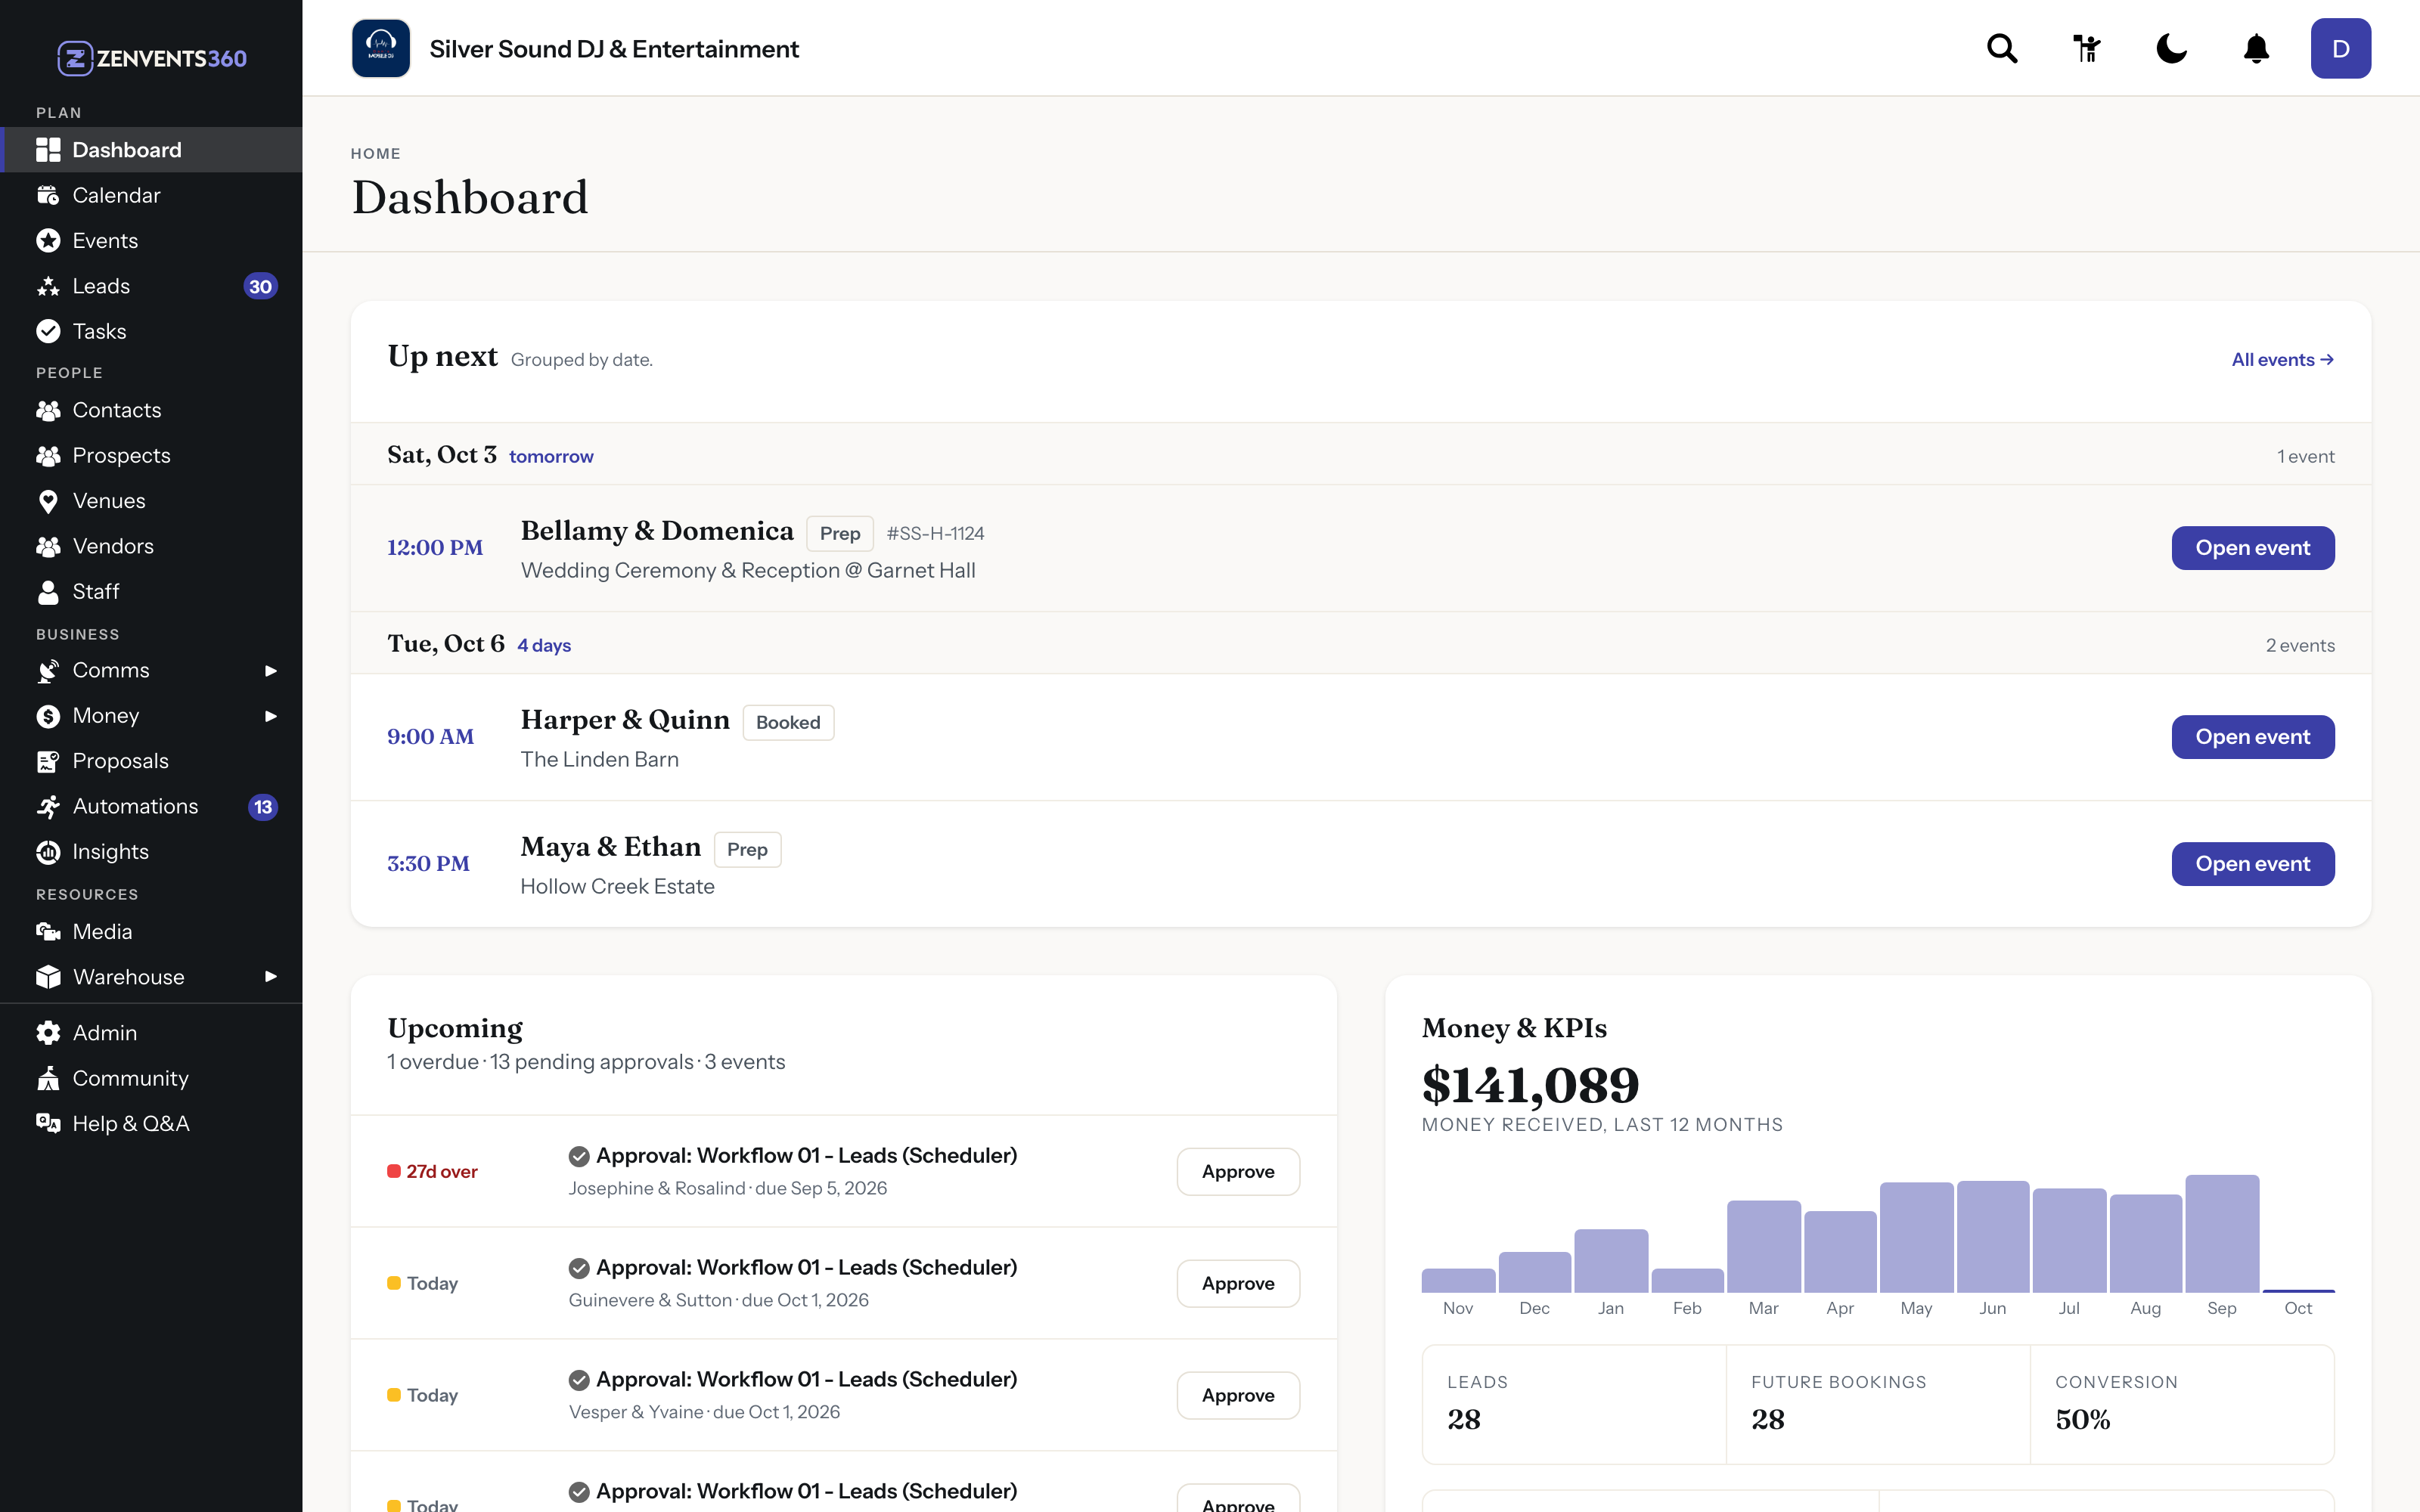The width and height of the screenshot is (2420, 1512).
Task: Click the Automations running icon
Action: click(48, 806)
